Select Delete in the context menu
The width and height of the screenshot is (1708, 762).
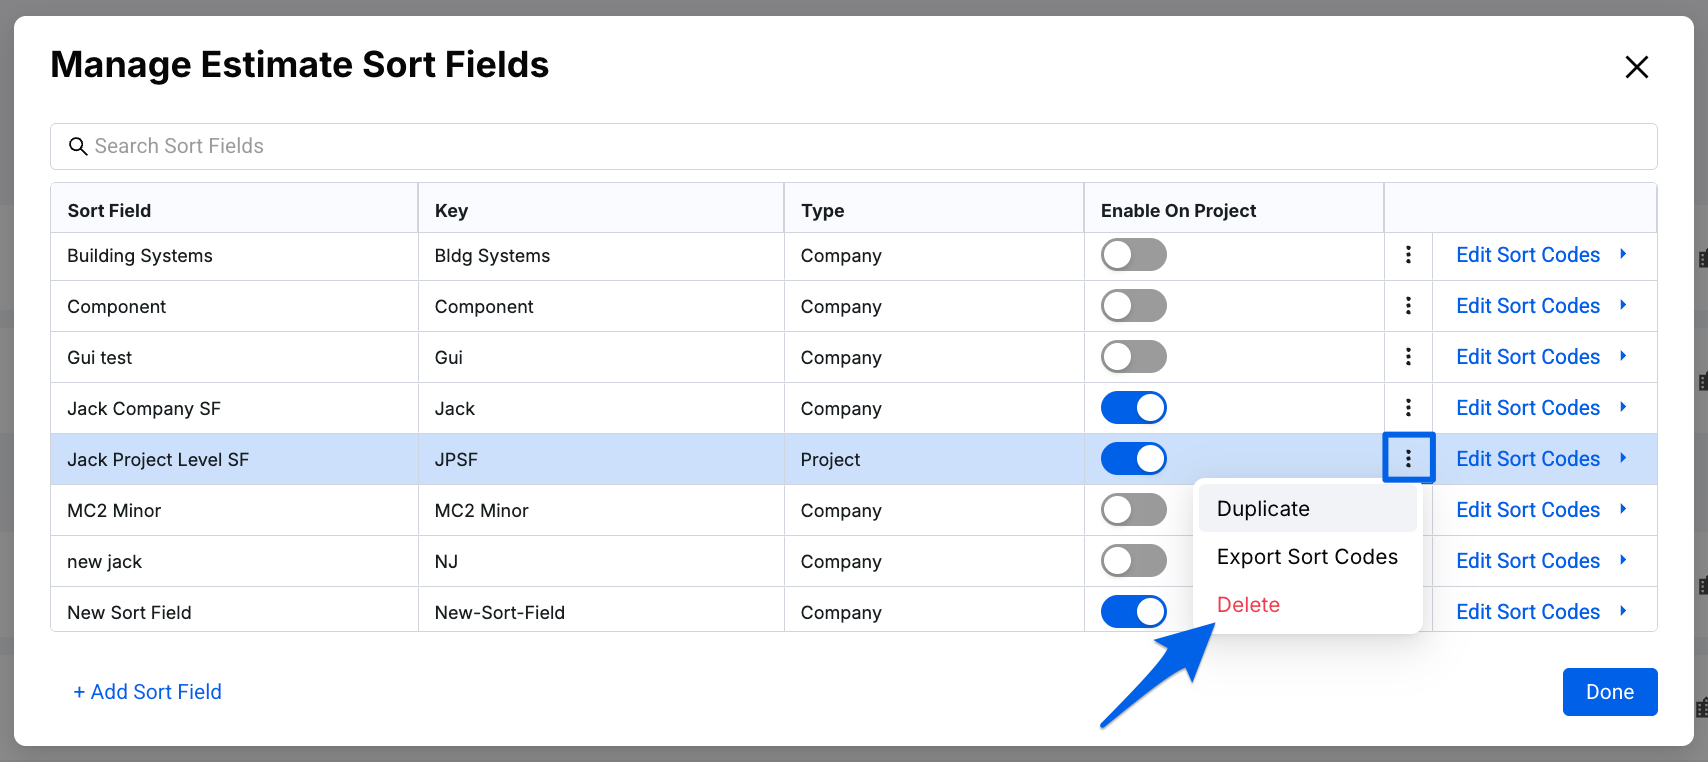pyautogui.click(x=1248, y=605)
